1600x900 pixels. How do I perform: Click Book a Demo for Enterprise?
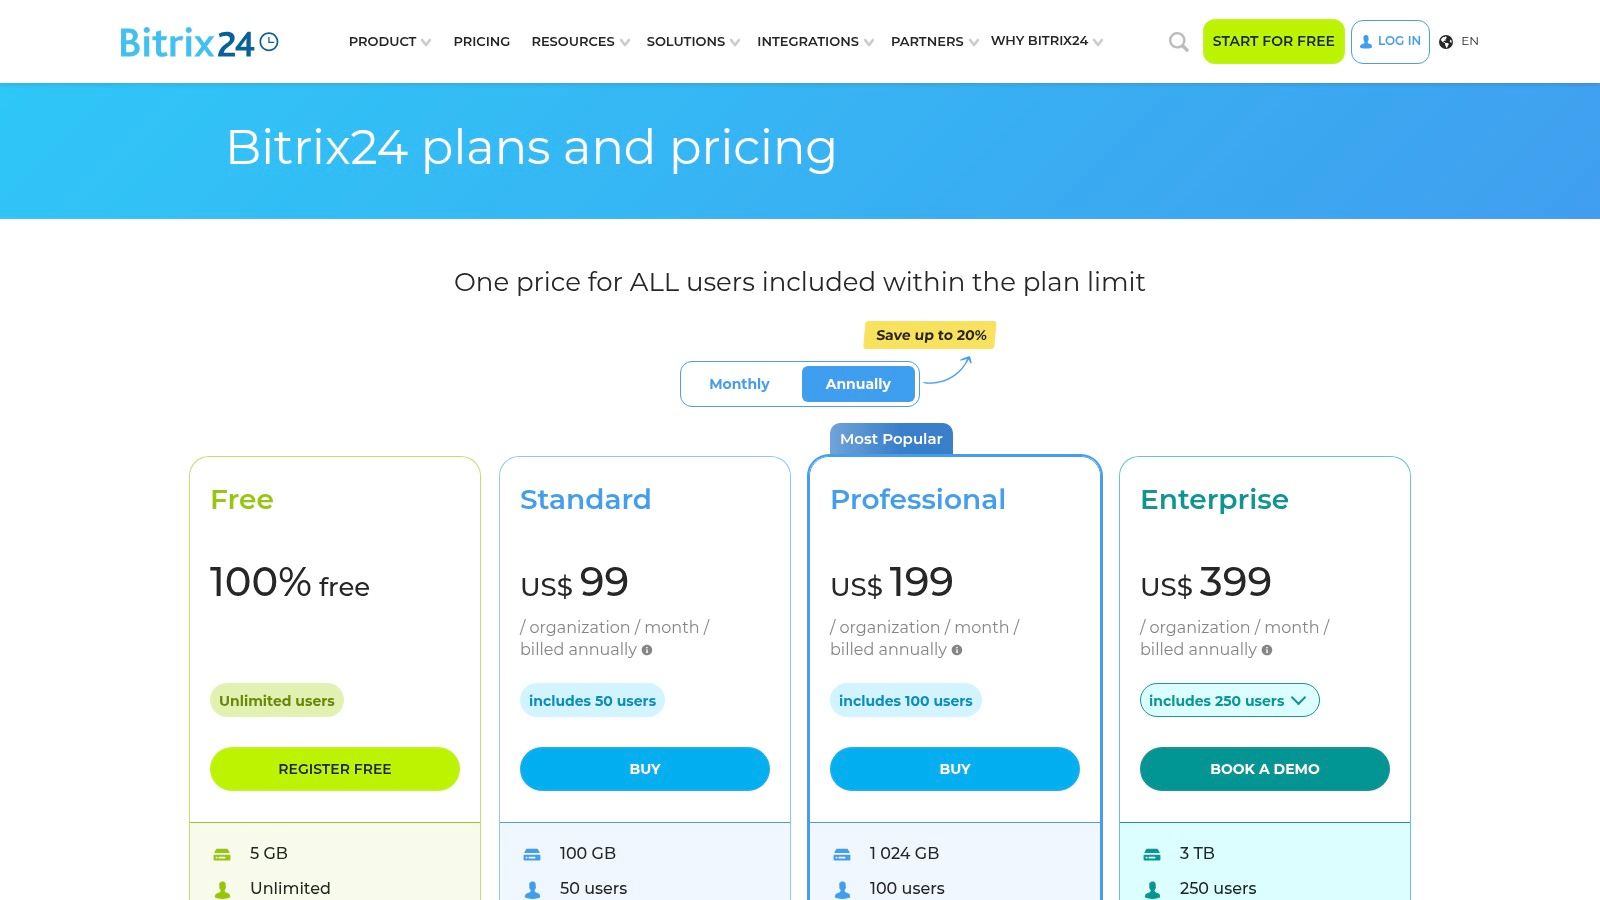[x=1264, y=769]
